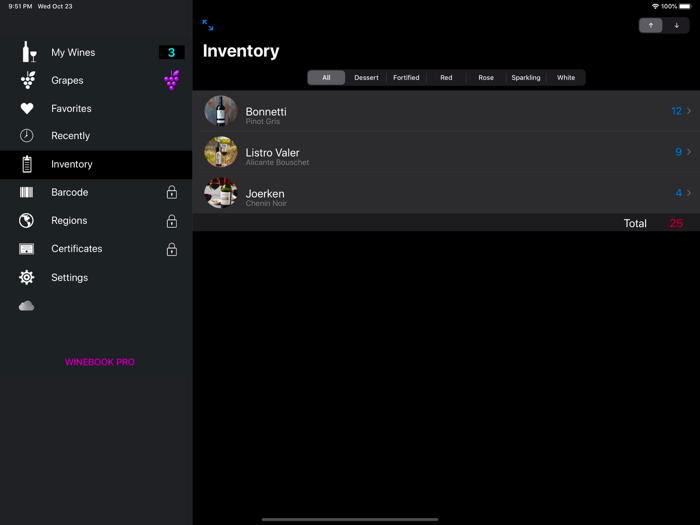Click the Inventory page heading
The height and width of the screenshot is (525, 700).
[241, 51]
